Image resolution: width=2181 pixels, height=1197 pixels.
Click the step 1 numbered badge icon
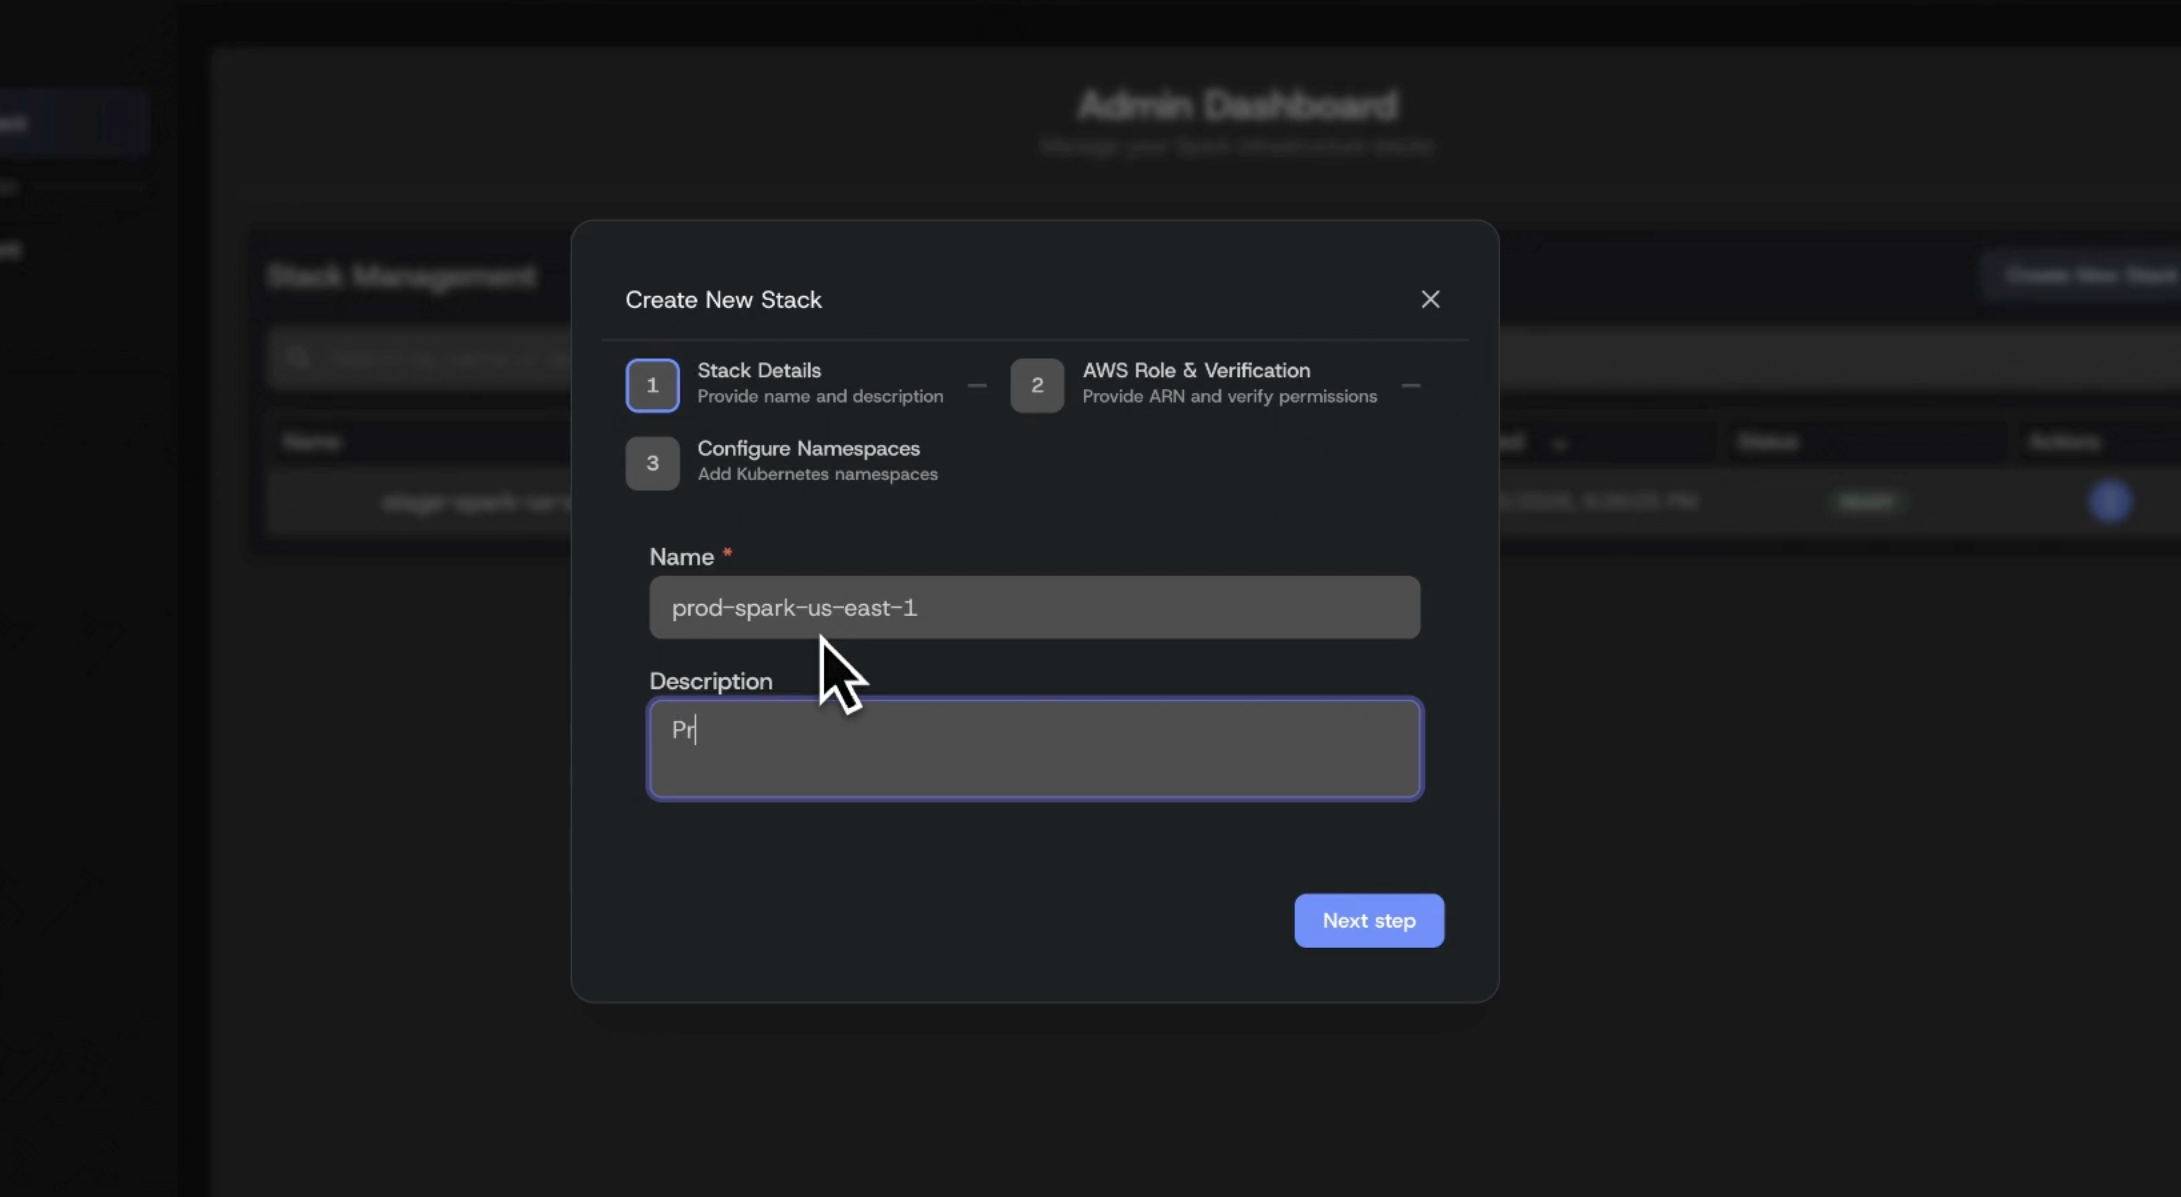pyautogui.click(x=652, y=385)
